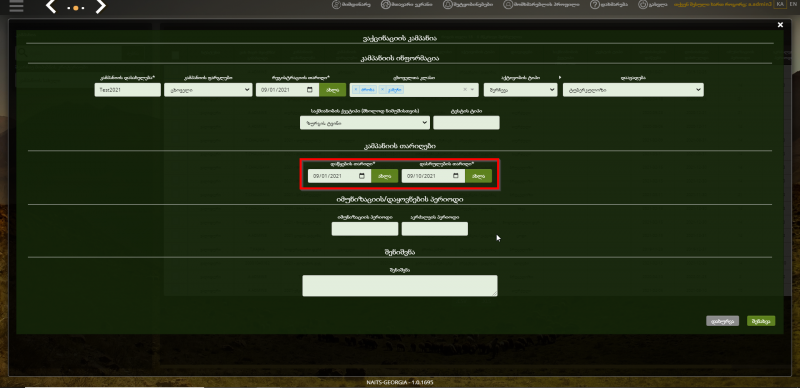The height and width of the screenshot is (388, 800).
Task: Open the calendar icon of the 09/10/2021 date
Action: [x=456, y=176]
